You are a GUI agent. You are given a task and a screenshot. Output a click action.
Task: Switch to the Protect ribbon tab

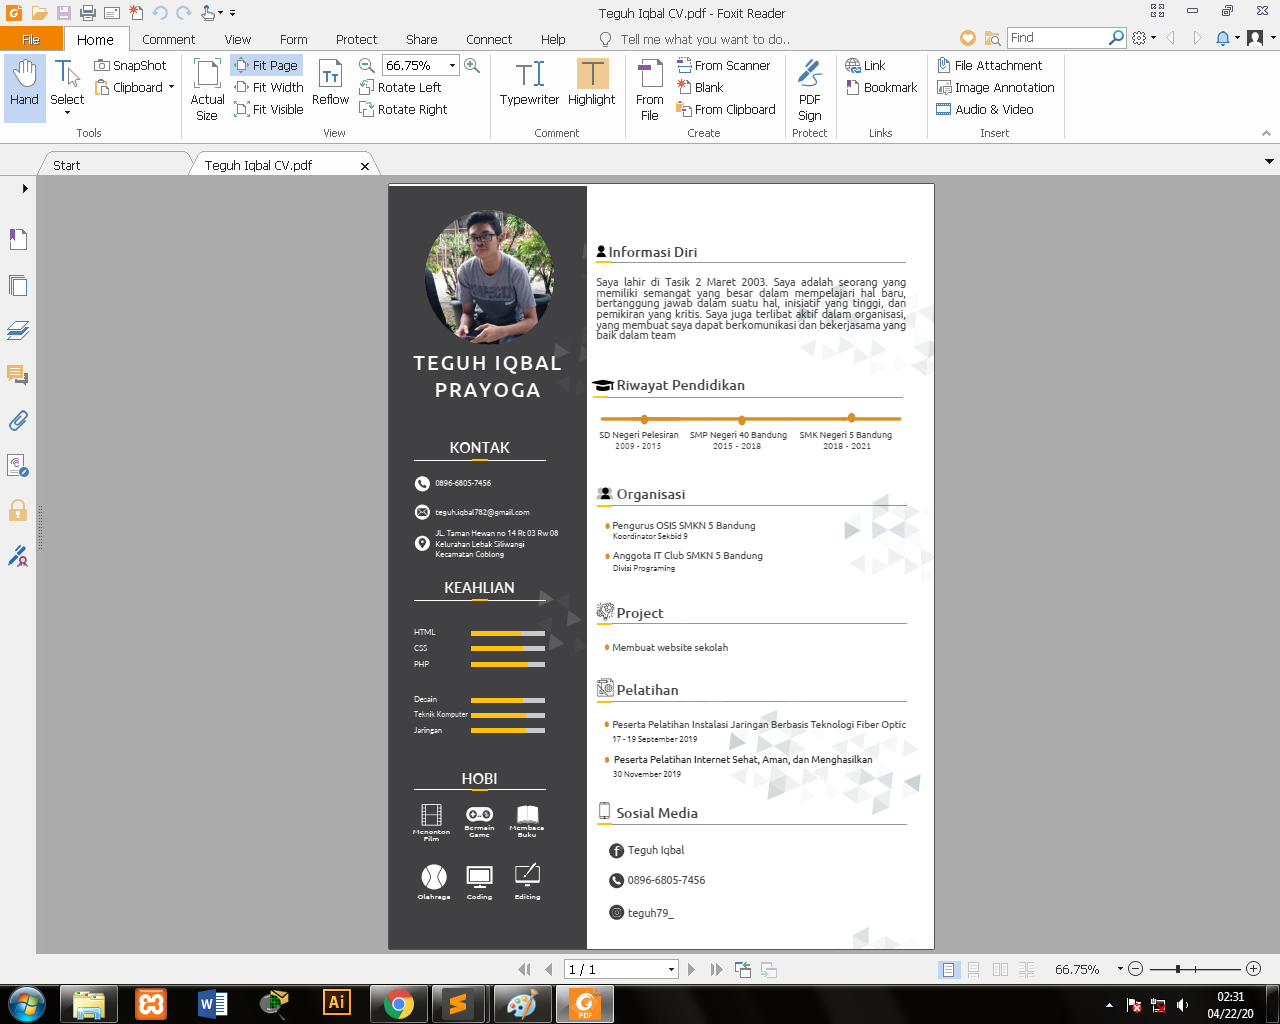[x=356, y=39]
